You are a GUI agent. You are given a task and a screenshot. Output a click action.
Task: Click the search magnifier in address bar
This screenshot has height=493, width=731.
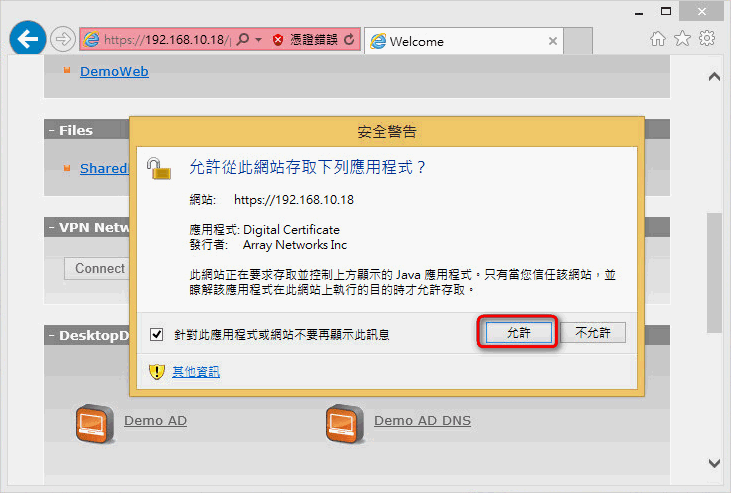click(242, 39)
